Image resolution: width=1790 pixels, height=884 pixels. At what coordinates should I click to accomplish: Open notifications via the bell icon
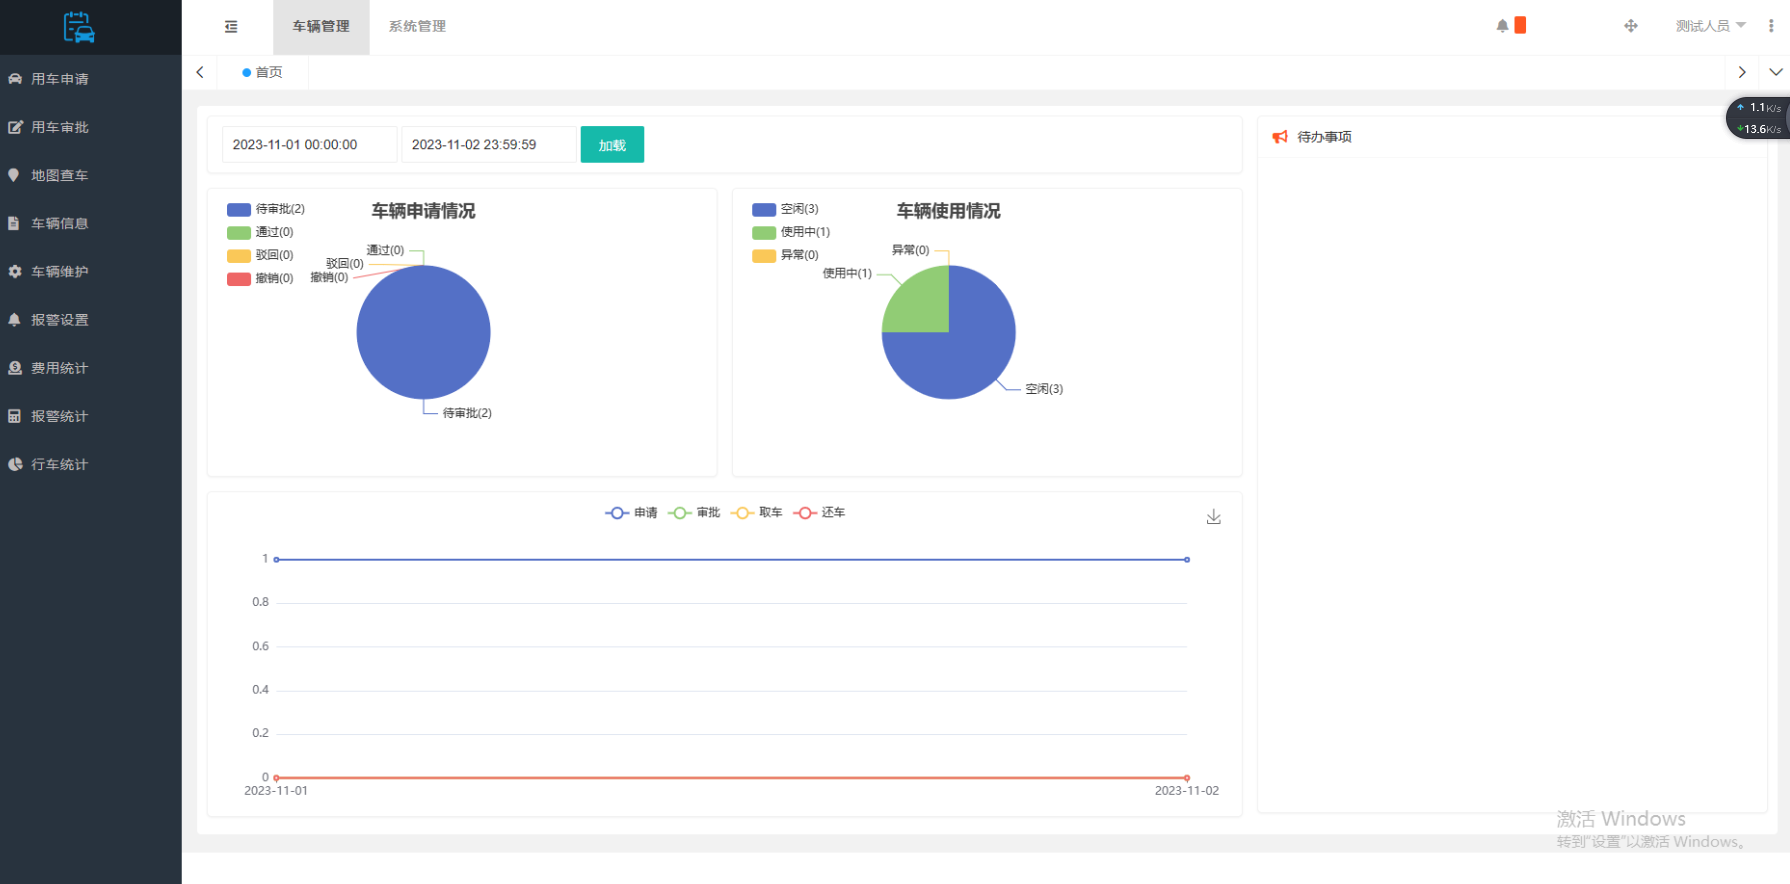click(x=1502, y=26)
